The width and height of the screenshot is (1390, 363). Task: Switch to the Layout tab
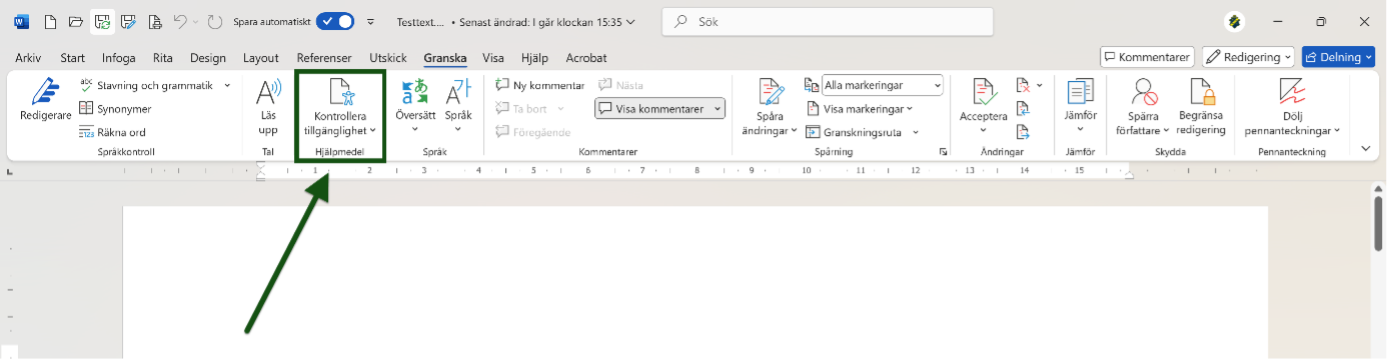(x=261, y=58)
